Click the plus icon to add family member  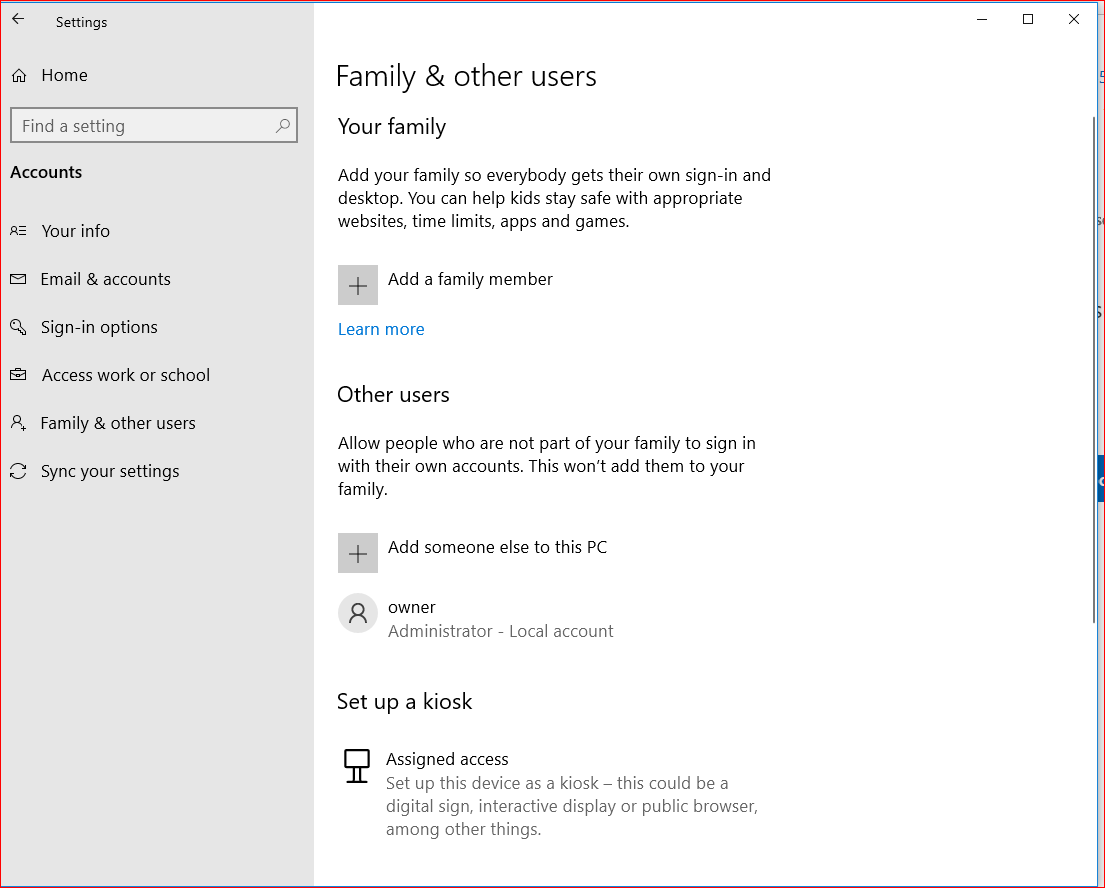tap(357, 284)
